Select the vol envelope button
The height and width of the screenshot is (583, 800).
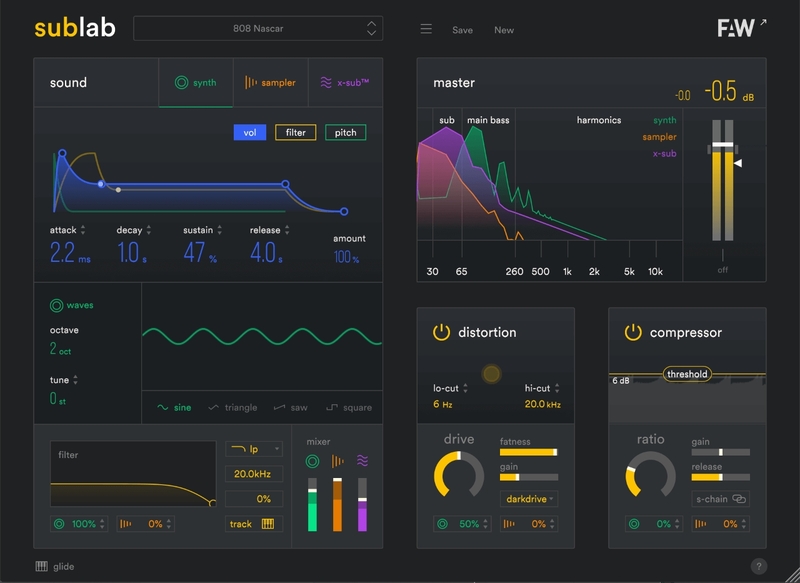[x=249, y=133]
